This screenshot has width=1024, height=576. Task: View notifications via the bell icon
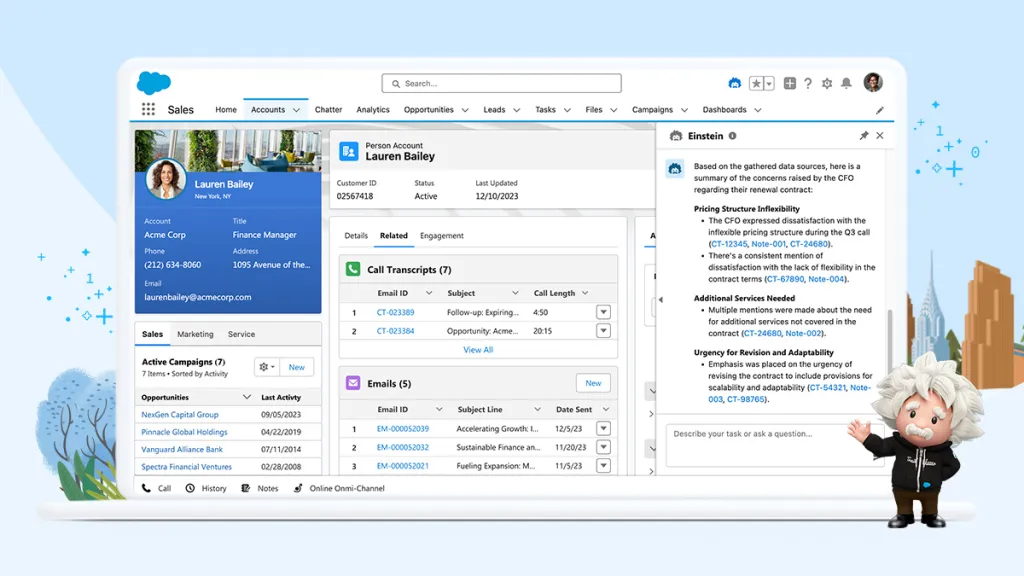tap(846, 83)
